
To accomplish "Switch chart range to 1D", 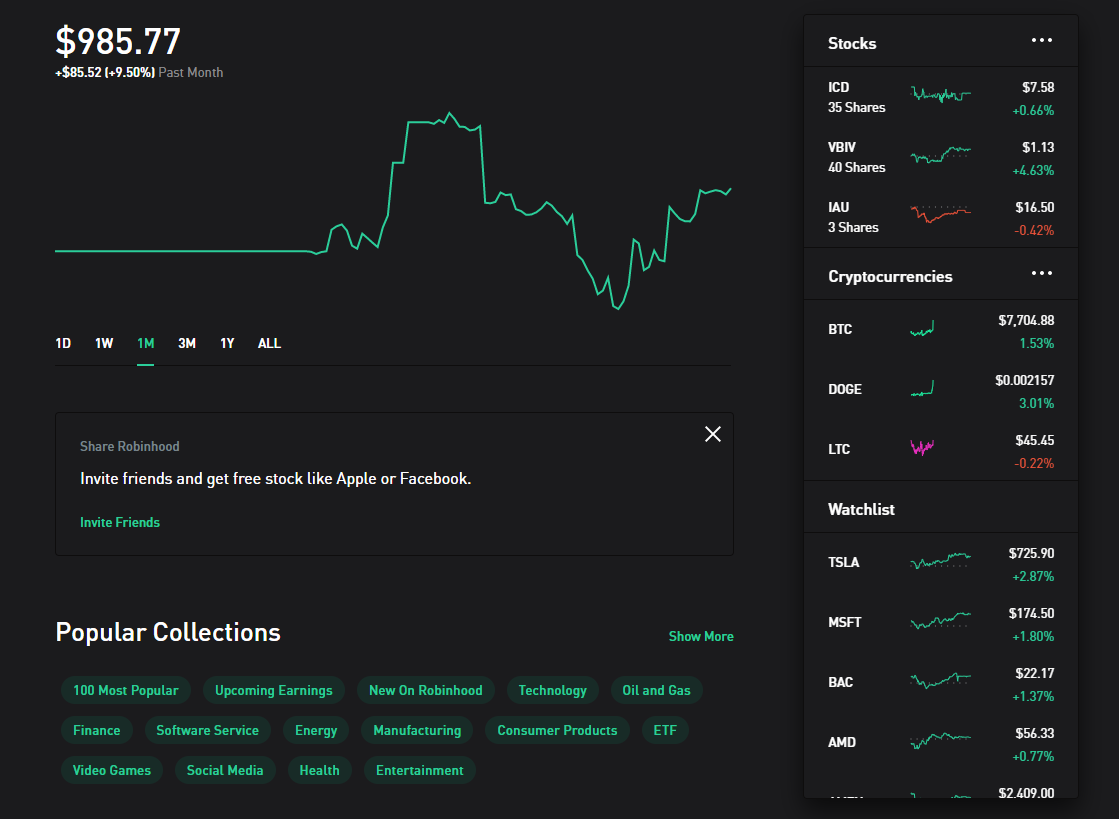I will coord(63,343).
